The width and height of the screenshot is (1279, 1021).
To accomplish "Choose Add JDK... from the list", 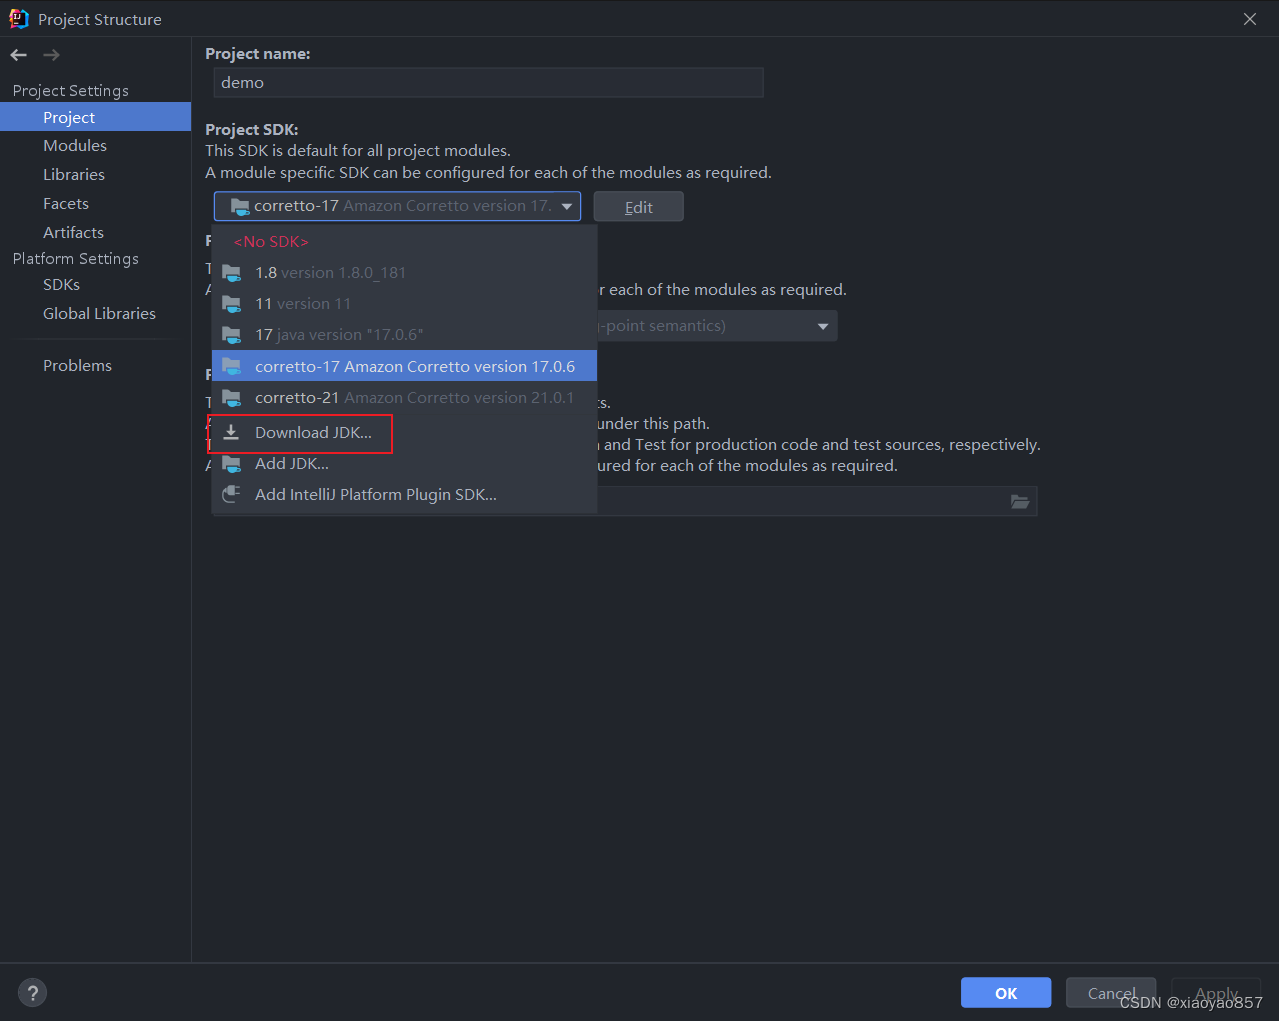I will (x=404, y=464).
